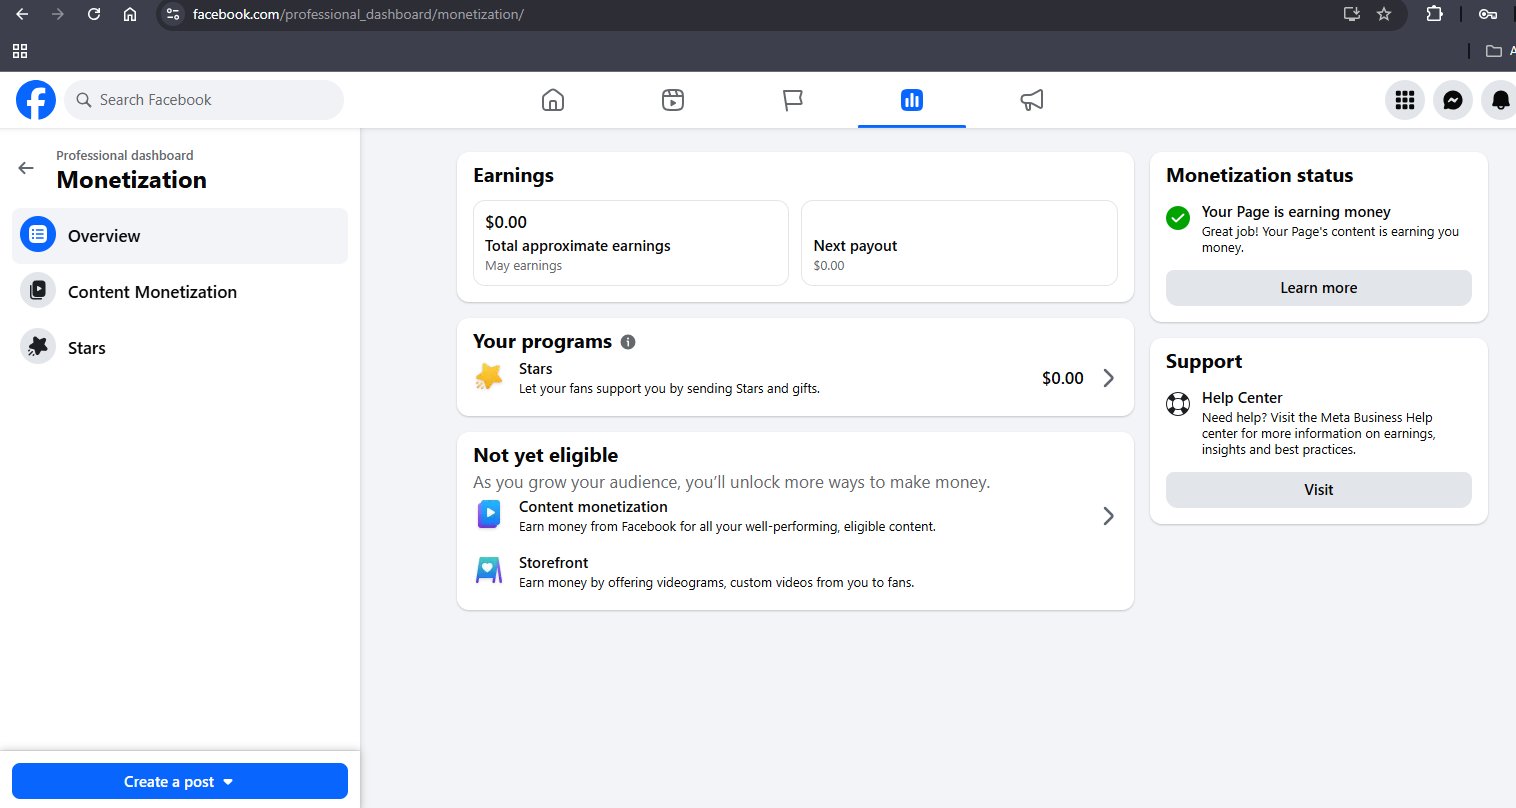Click the Stars $0.00 amount
The image size is (1516, 808).
[1062, 378]
